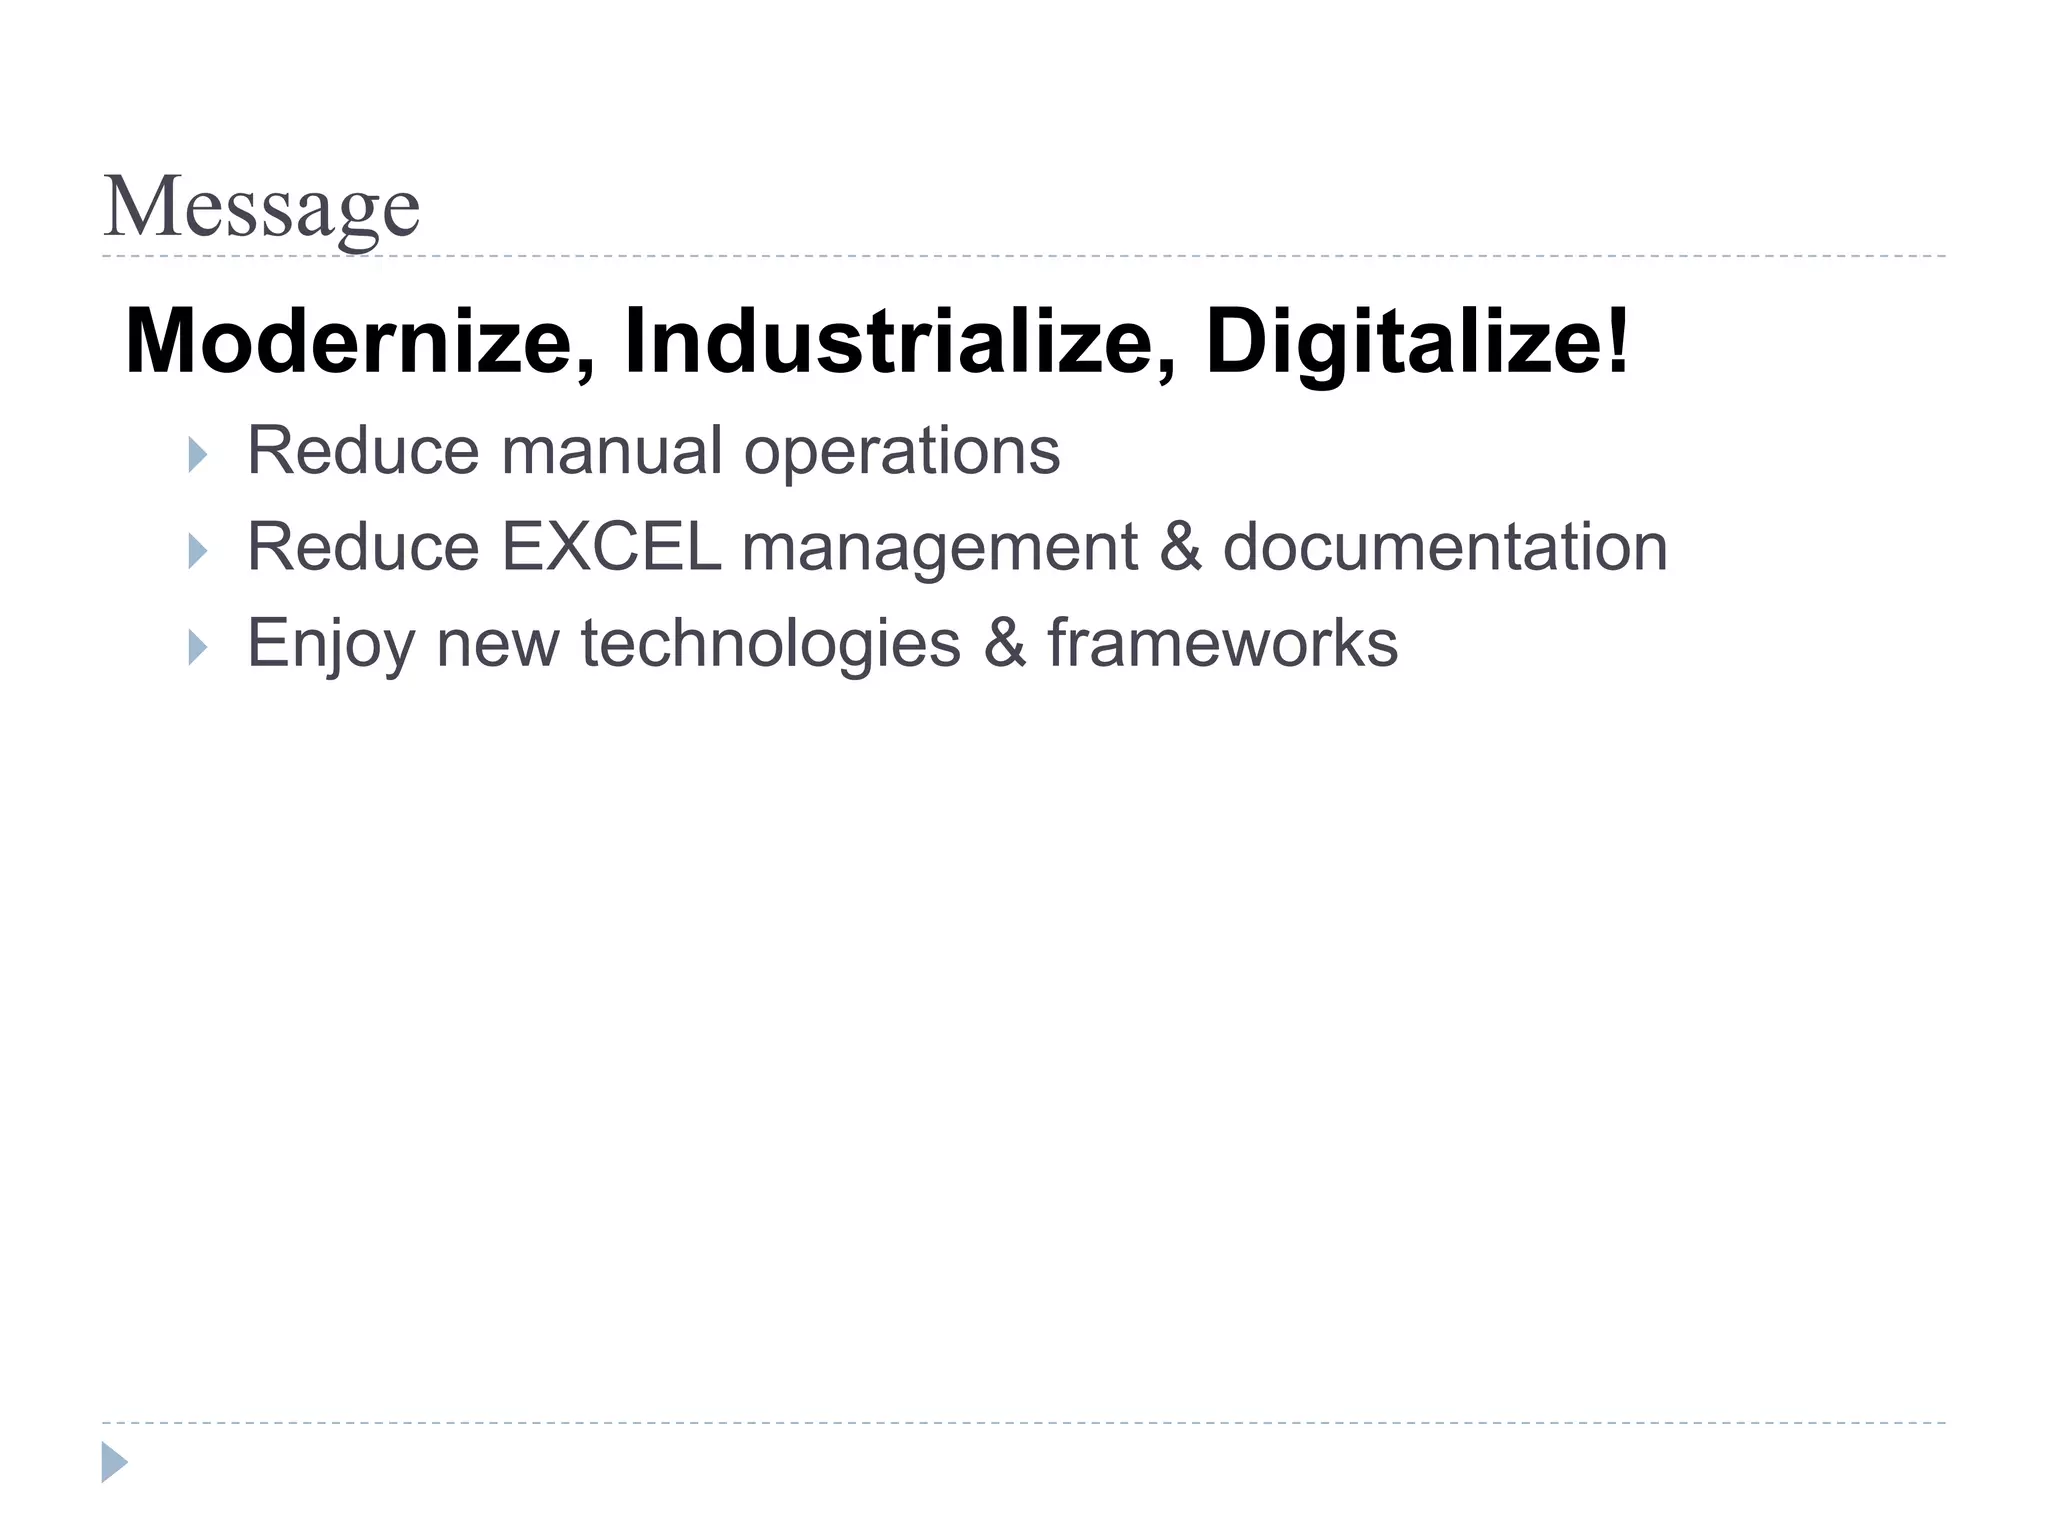Image resolution: width=2048 pixels, height=1536 pixels.
Task: Click the word 'management' in second bullet
Action: point(940,550)
